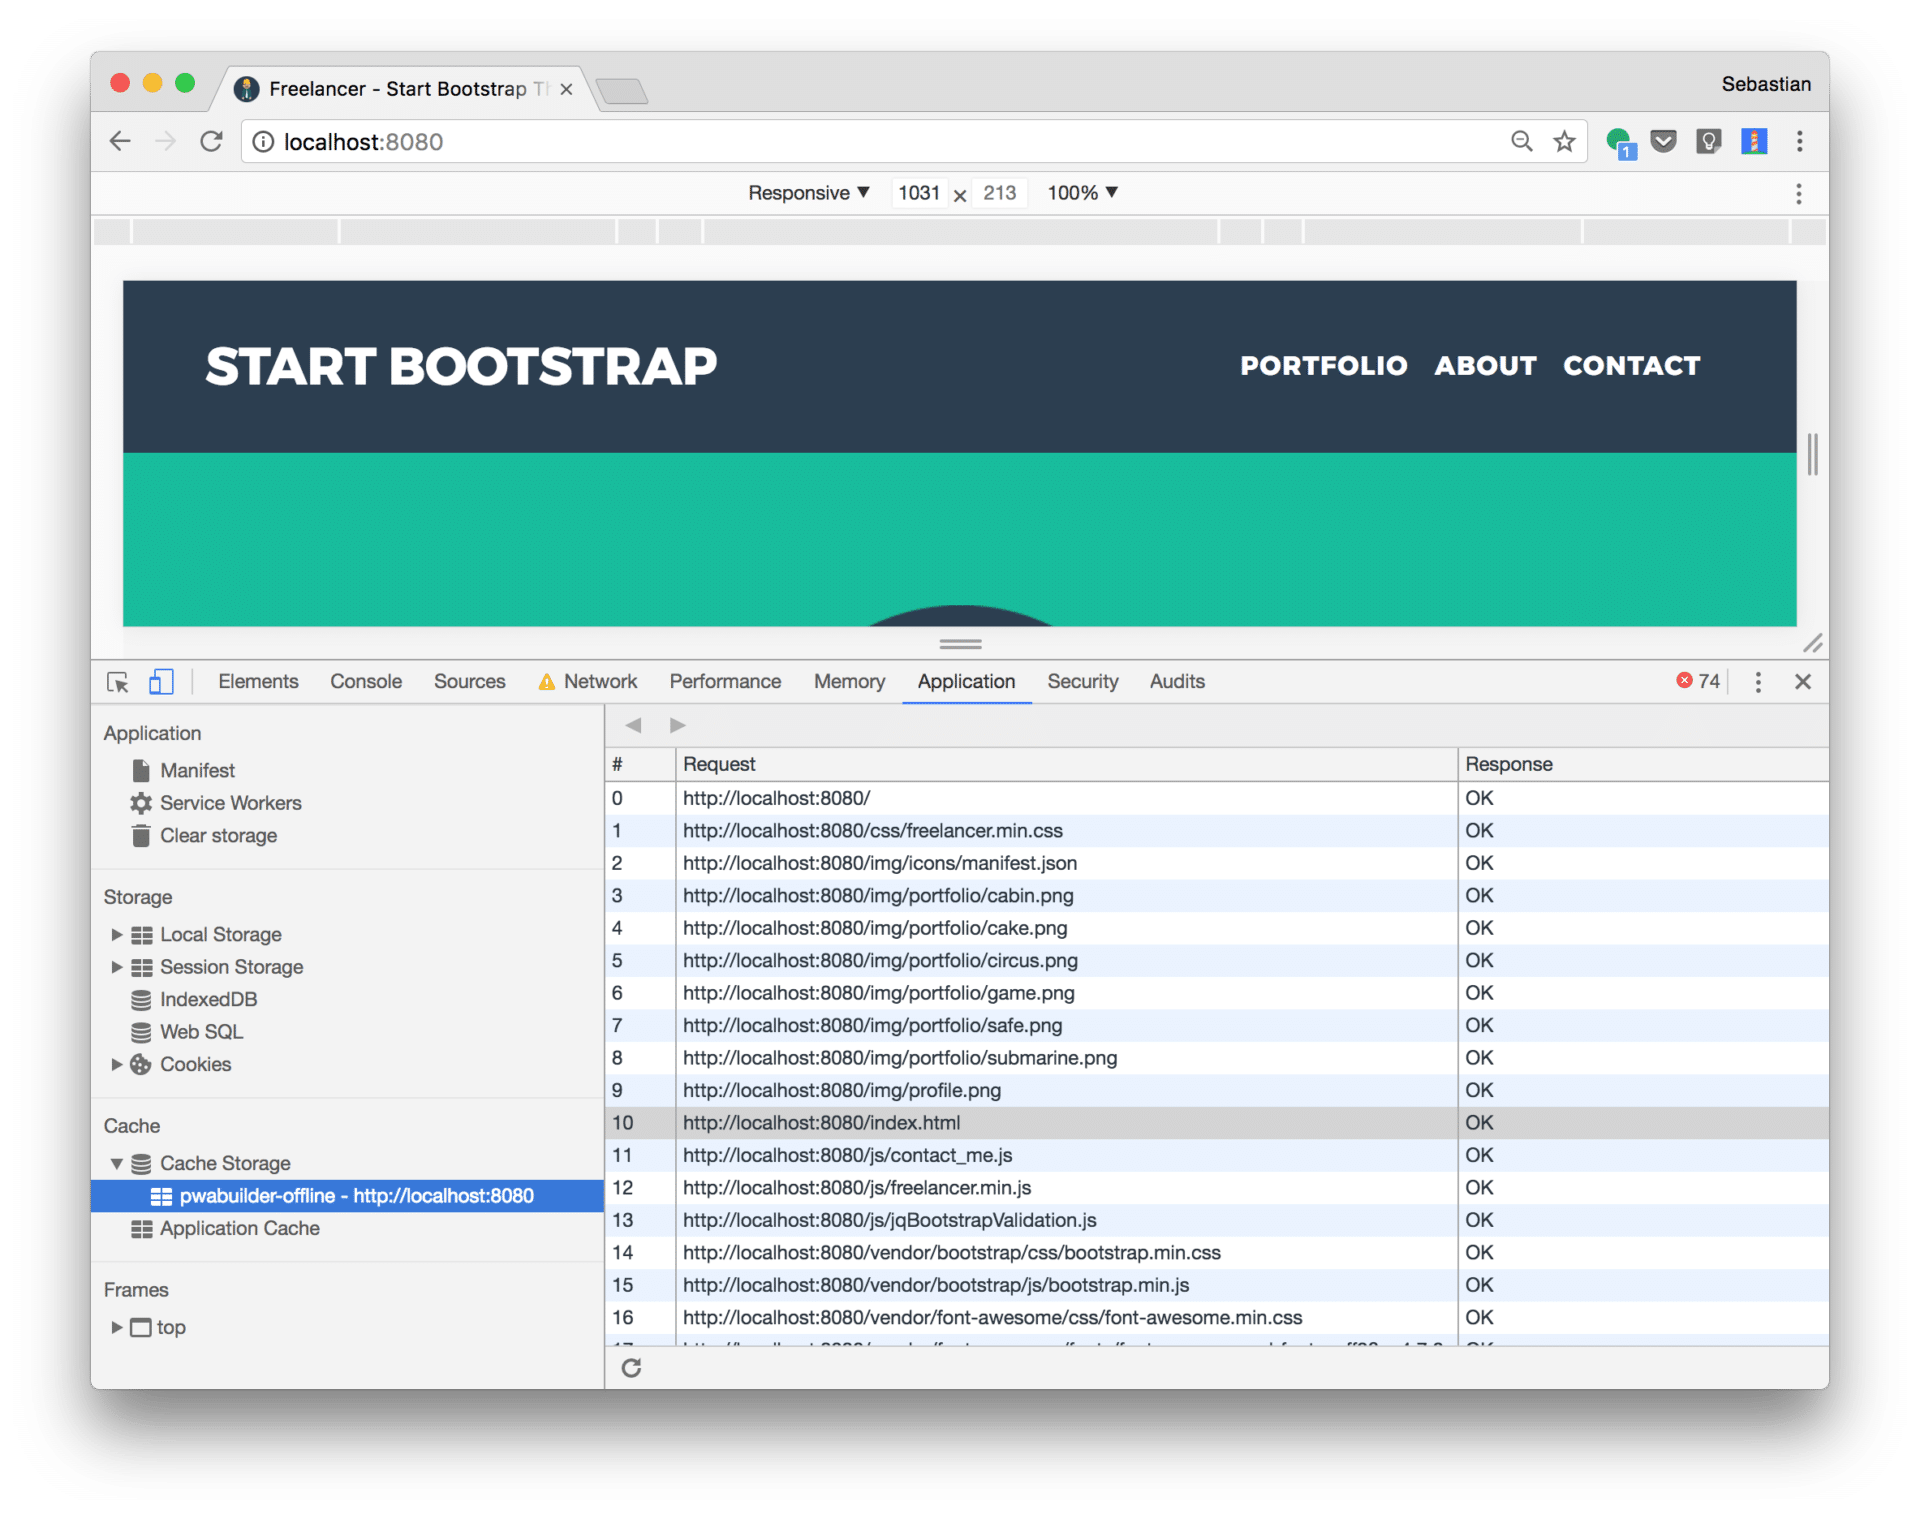The image size is (1920, 1519).
Task: Bookmark page with the star icon
Action: (x=1564, y=141)
